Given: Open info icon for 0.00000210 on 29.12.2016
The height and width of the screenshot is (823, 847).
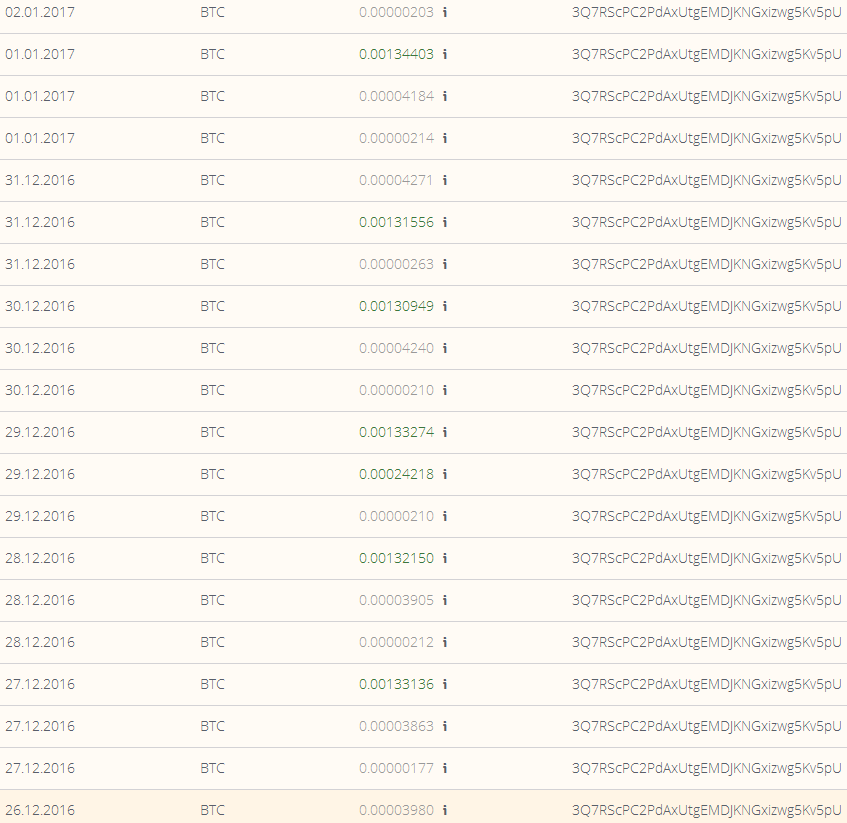Looking at the screenshot, I should coord(445,516).
